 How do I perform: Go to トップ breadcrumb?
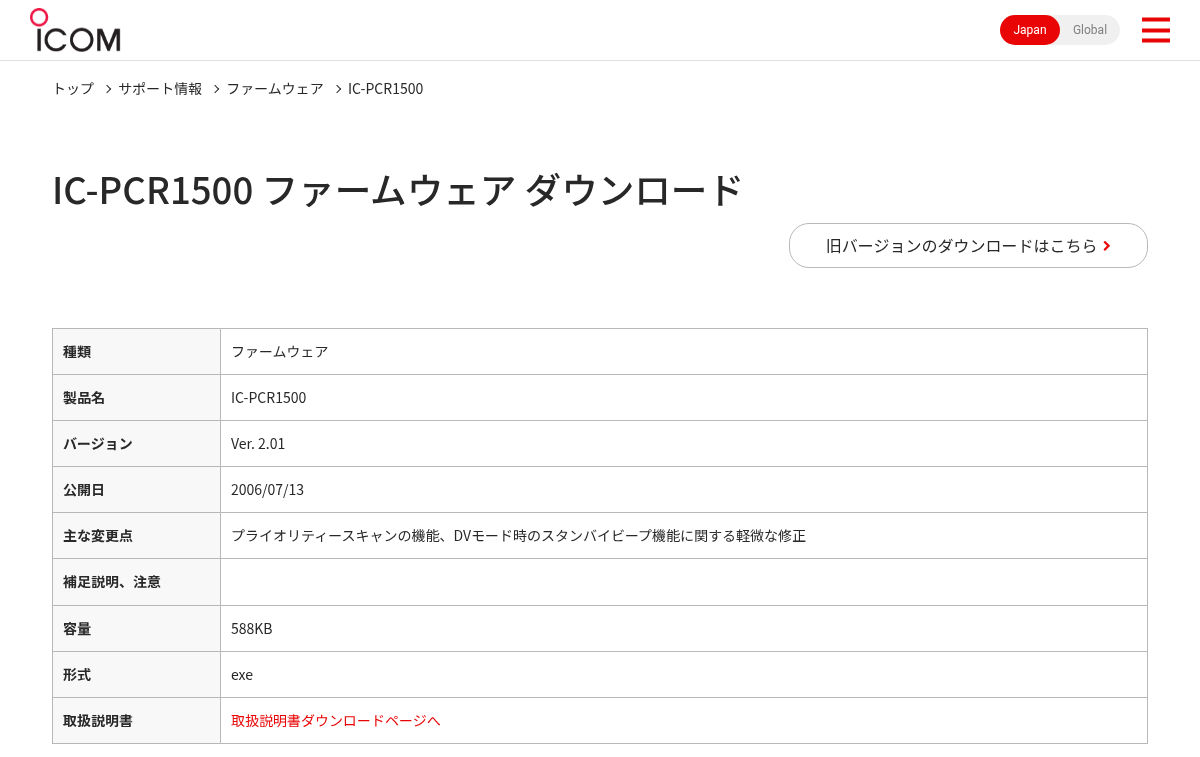pos(73,89)
